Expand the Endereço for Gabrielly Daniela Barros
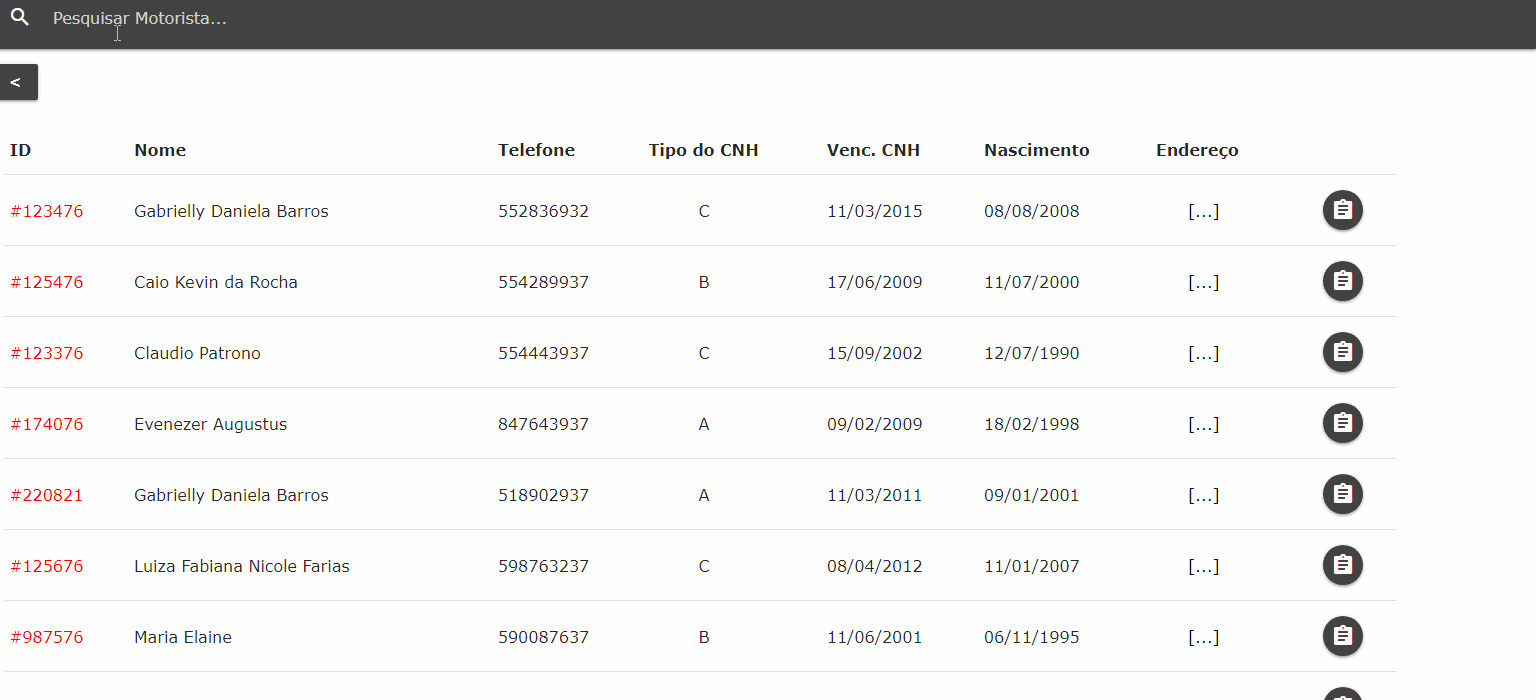The image size is (1536, 700). [x=1204, y=210]
